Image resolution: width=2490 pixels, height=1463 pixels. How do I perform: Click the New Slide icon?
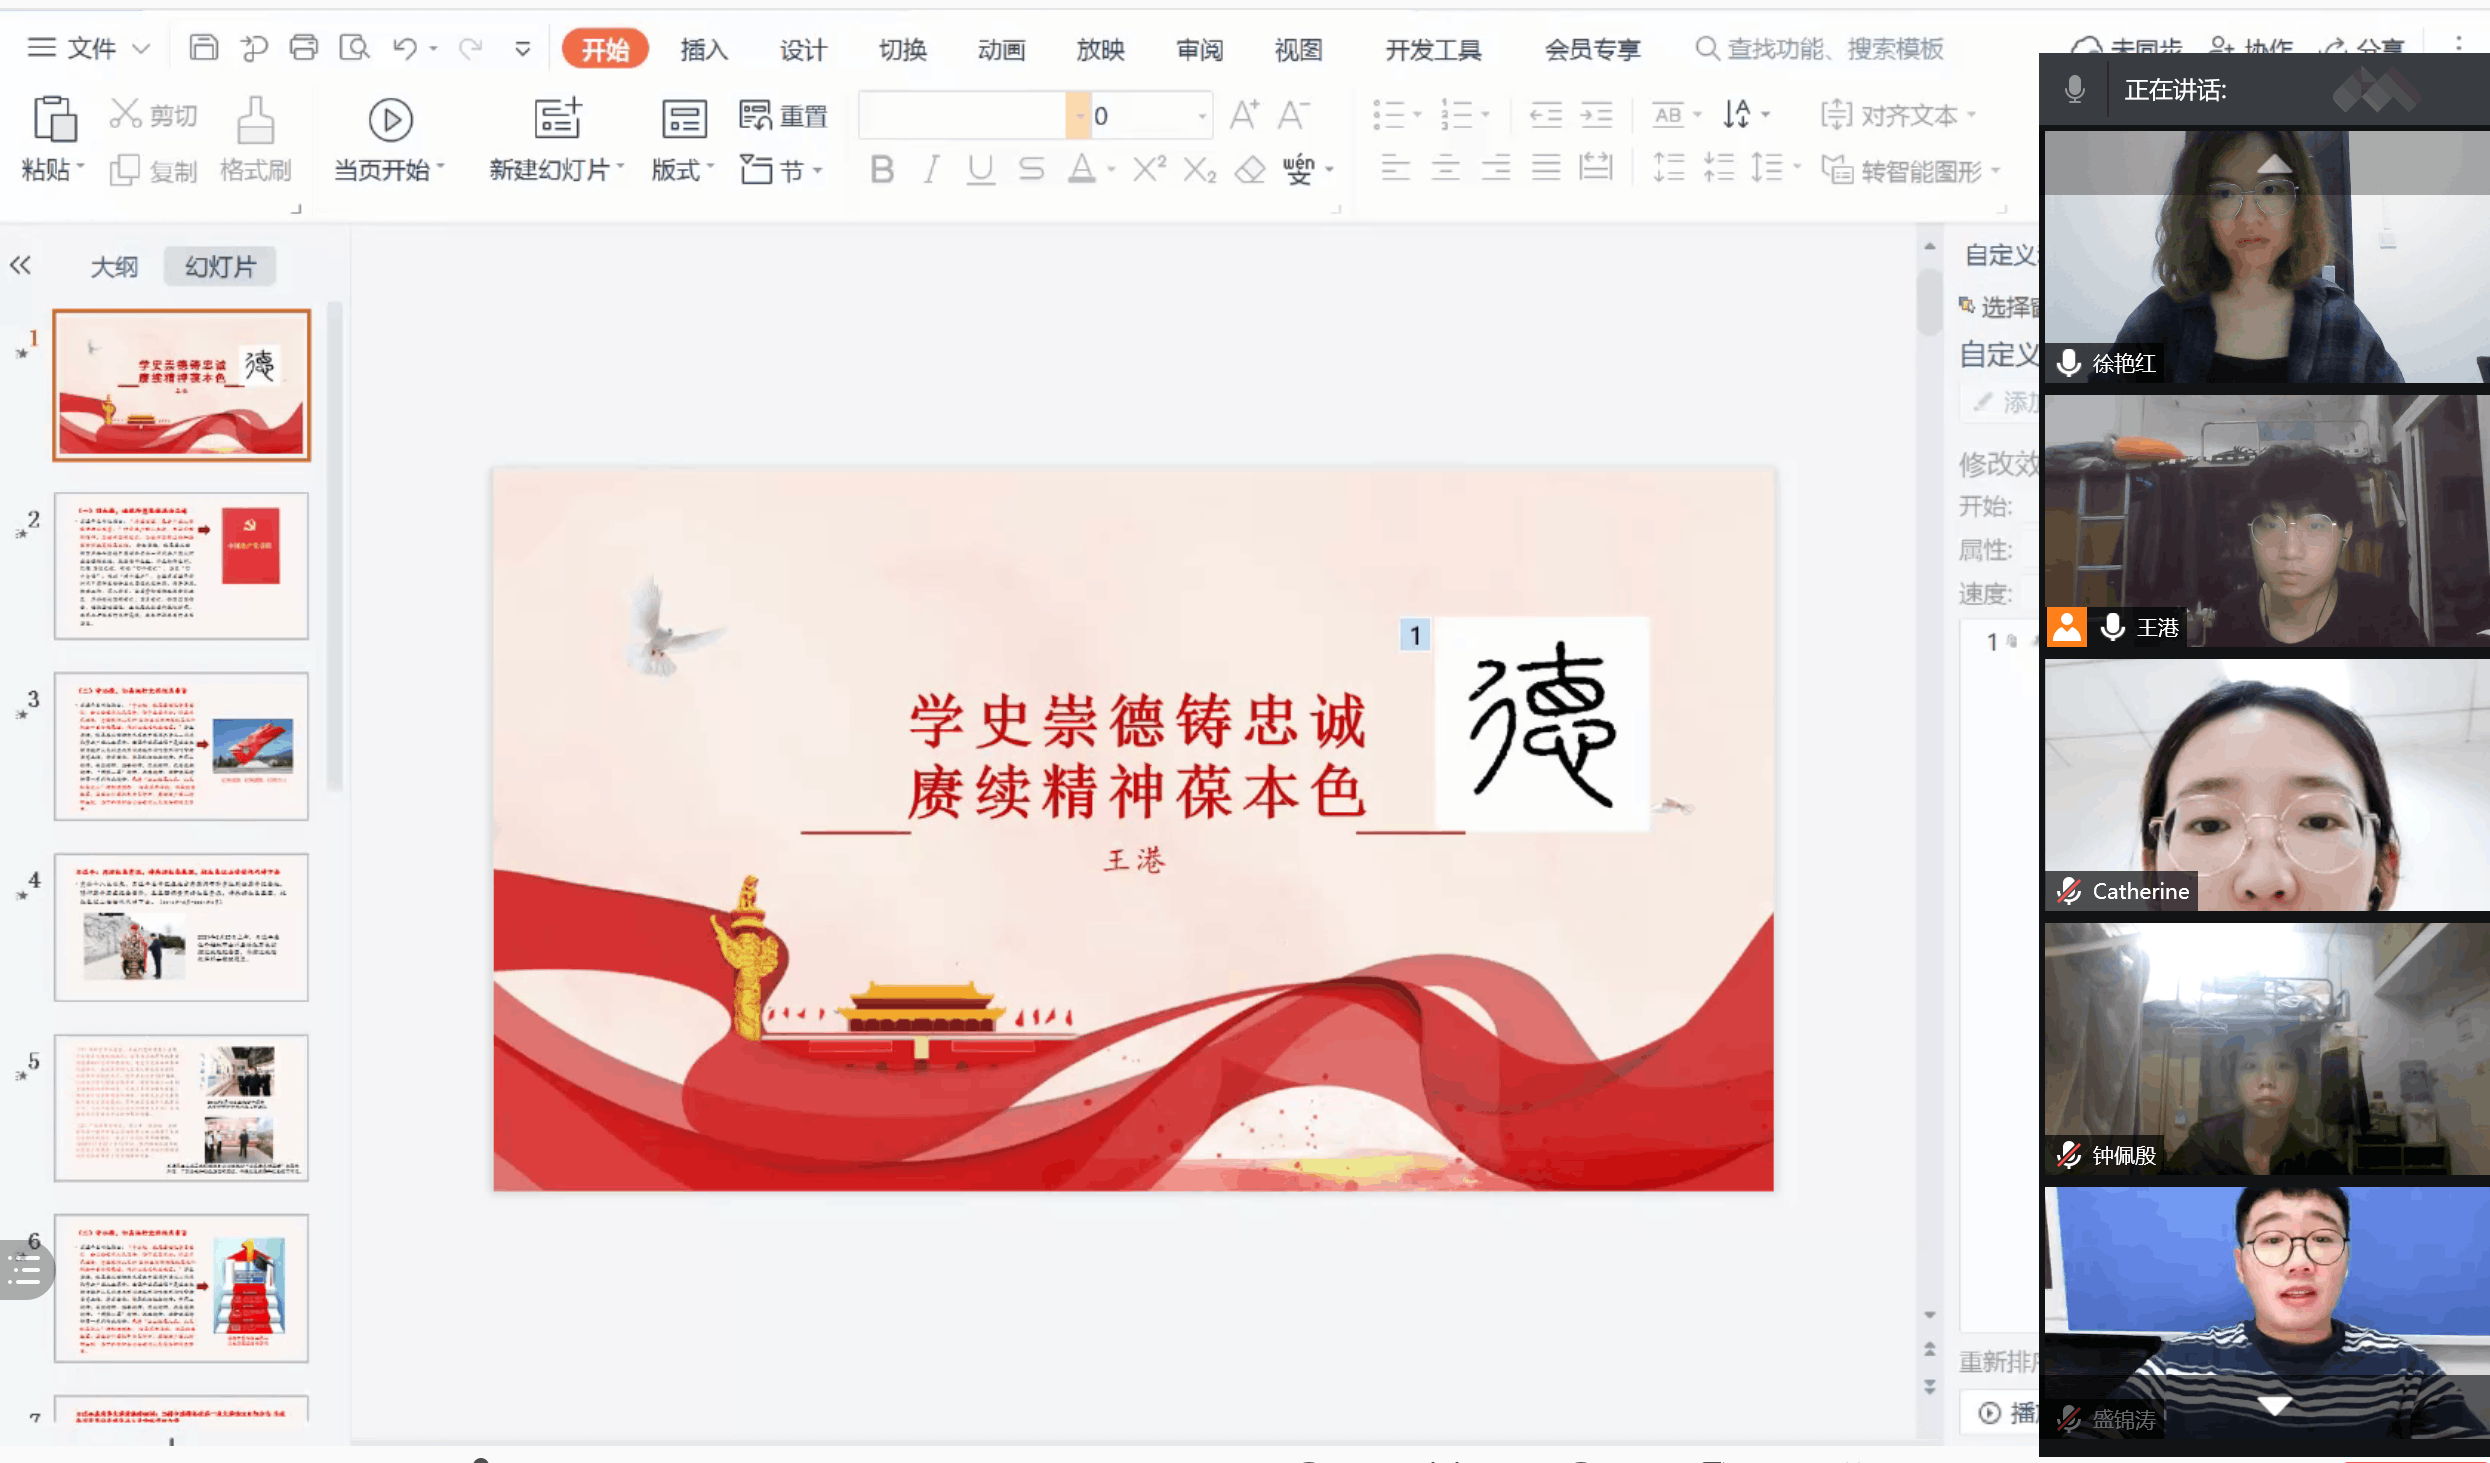point(557,120)
